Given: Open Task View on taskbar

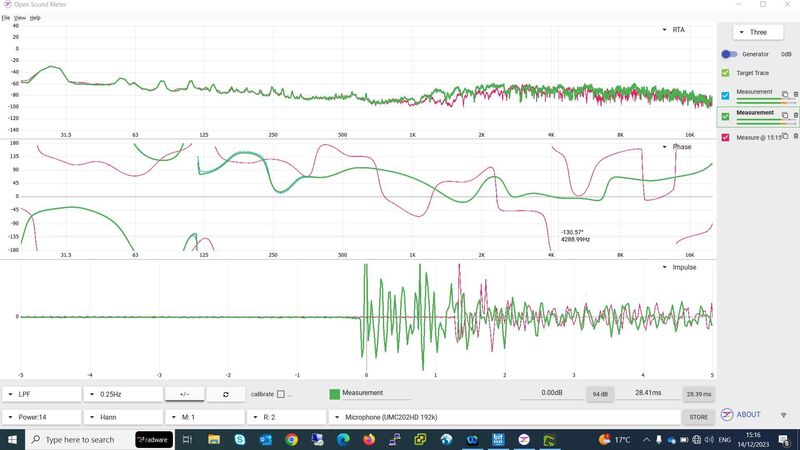Looking at the screenshot, I should pos(187,439).
